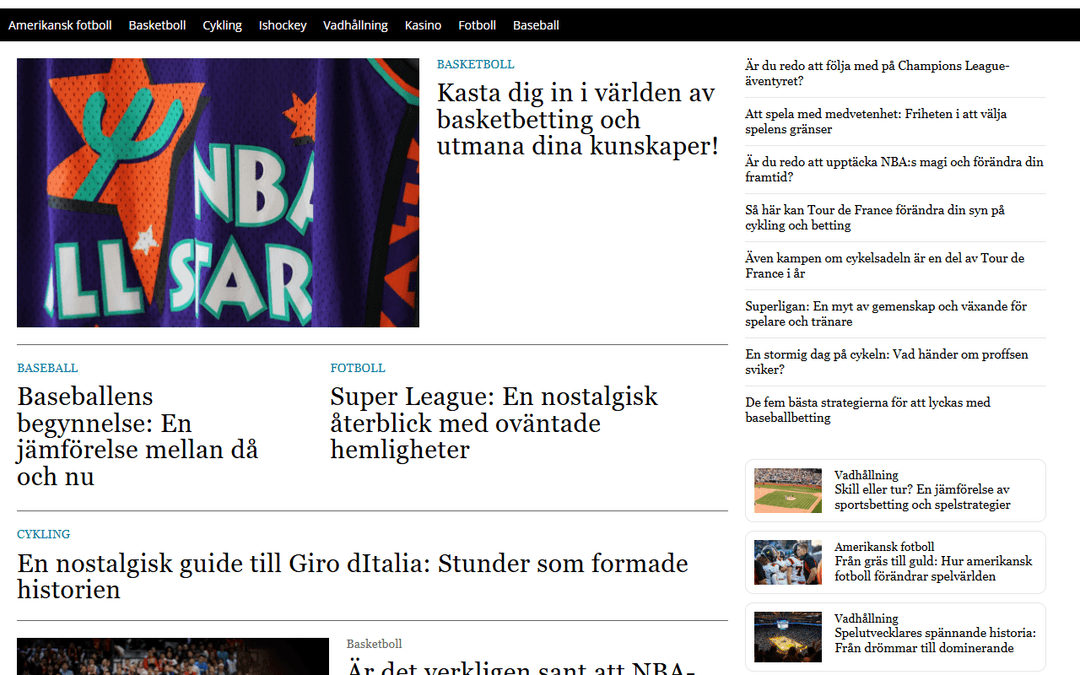
Task: Open 'Baseballens begynnelse' article headline
Action: point(138,436)
